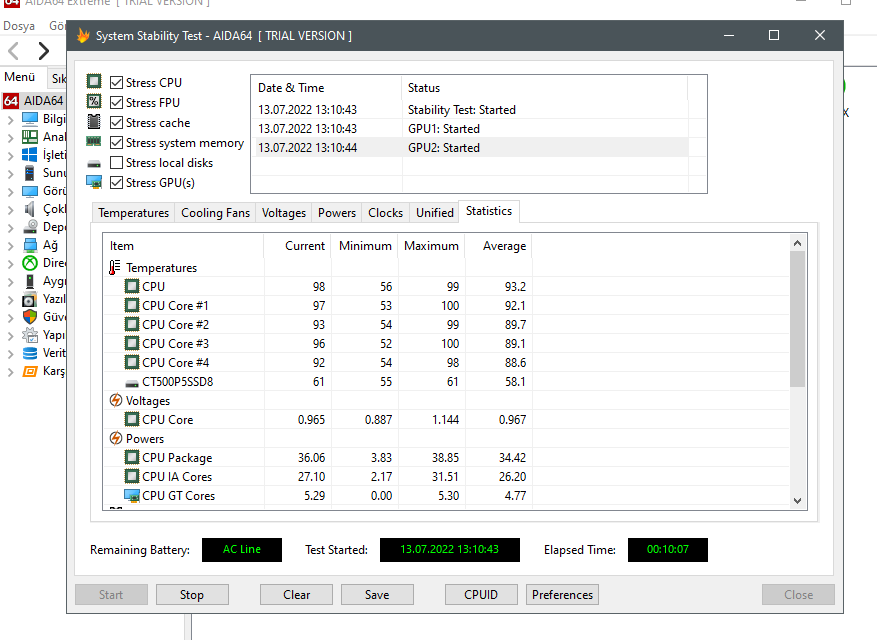Click the DirectX Xbox icon in sidebar
This screenshot has width=877, height=640.
[30, 263]
